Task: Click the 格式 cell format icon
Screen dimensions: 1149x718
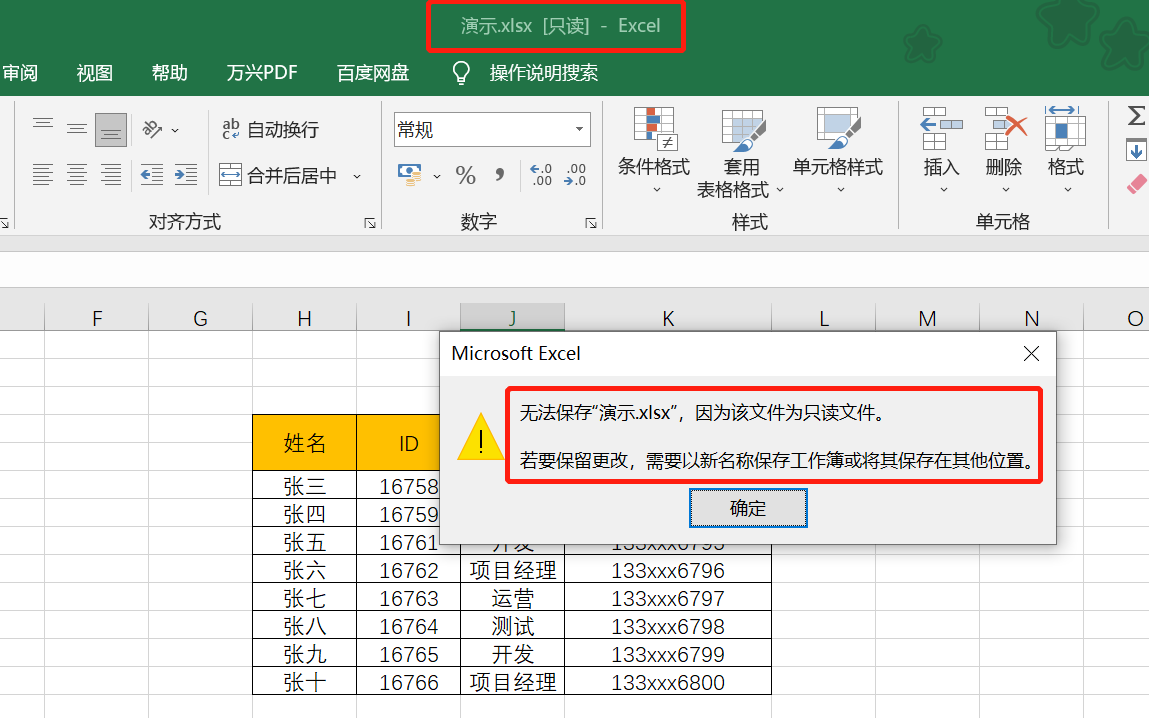Action: tap(1065, 129)
